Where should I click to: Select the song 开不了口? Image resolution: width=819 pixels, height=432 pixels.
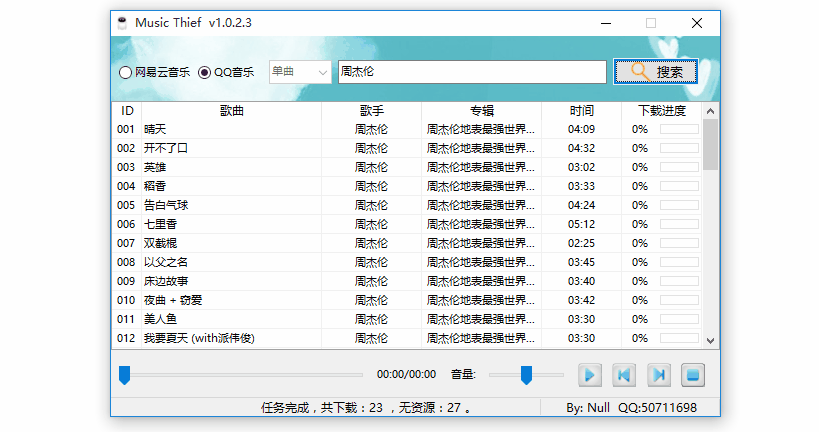(166, 148)
